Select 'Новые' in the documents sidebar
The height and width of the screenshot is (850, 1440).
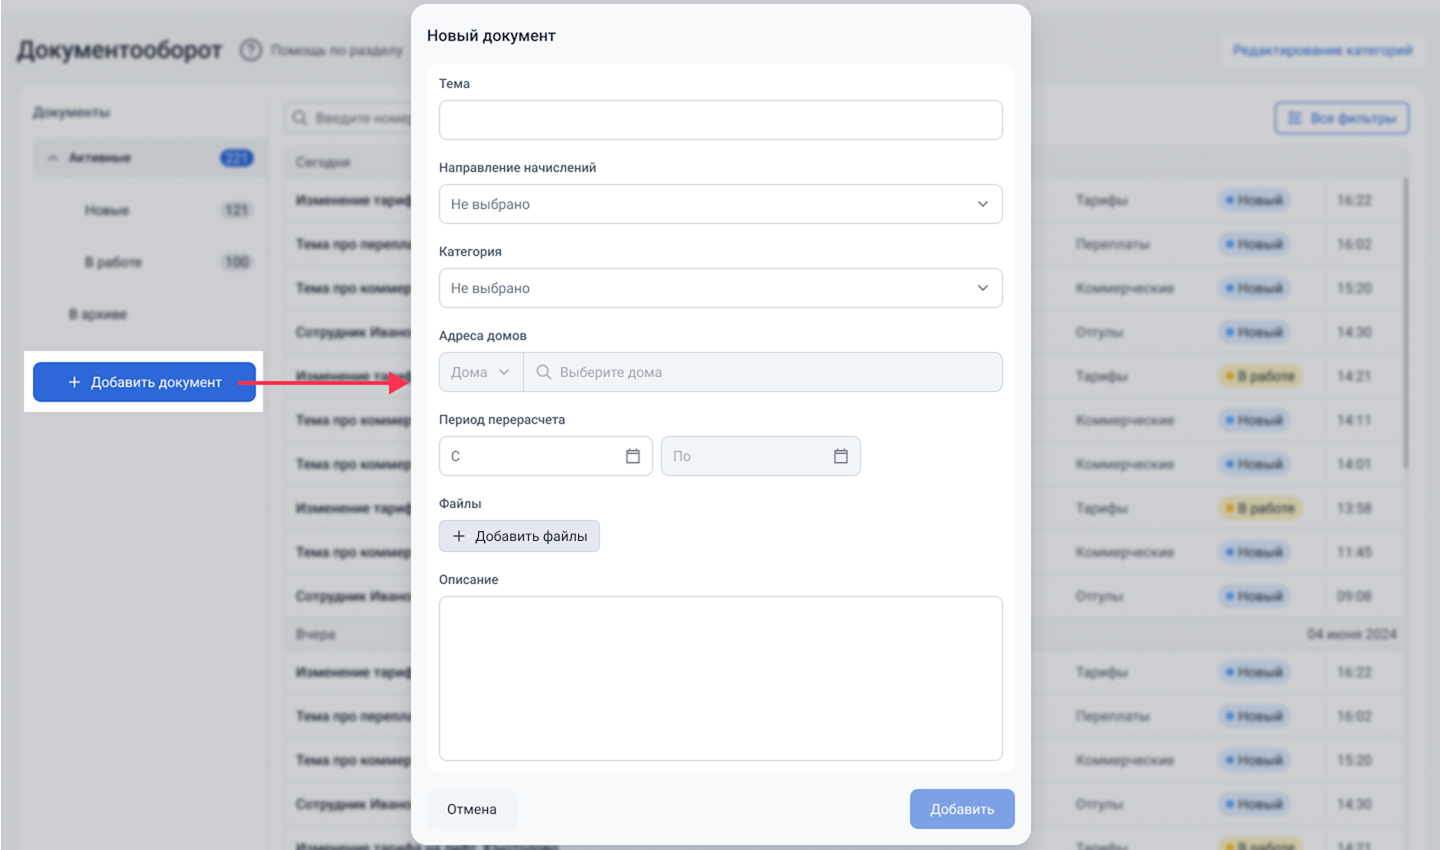coord(107,210)
